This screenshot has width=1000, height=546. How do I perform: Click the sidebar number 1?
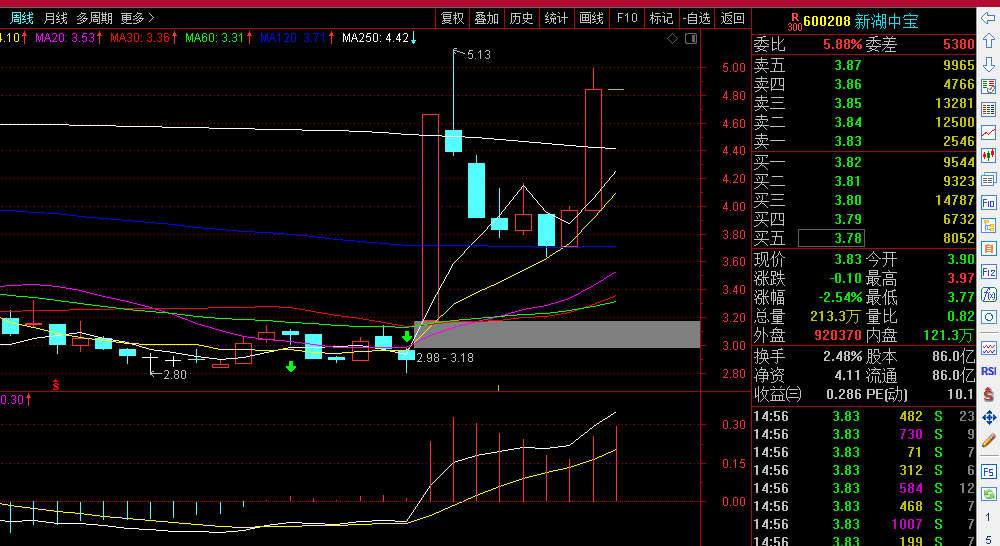click(988, 518)
